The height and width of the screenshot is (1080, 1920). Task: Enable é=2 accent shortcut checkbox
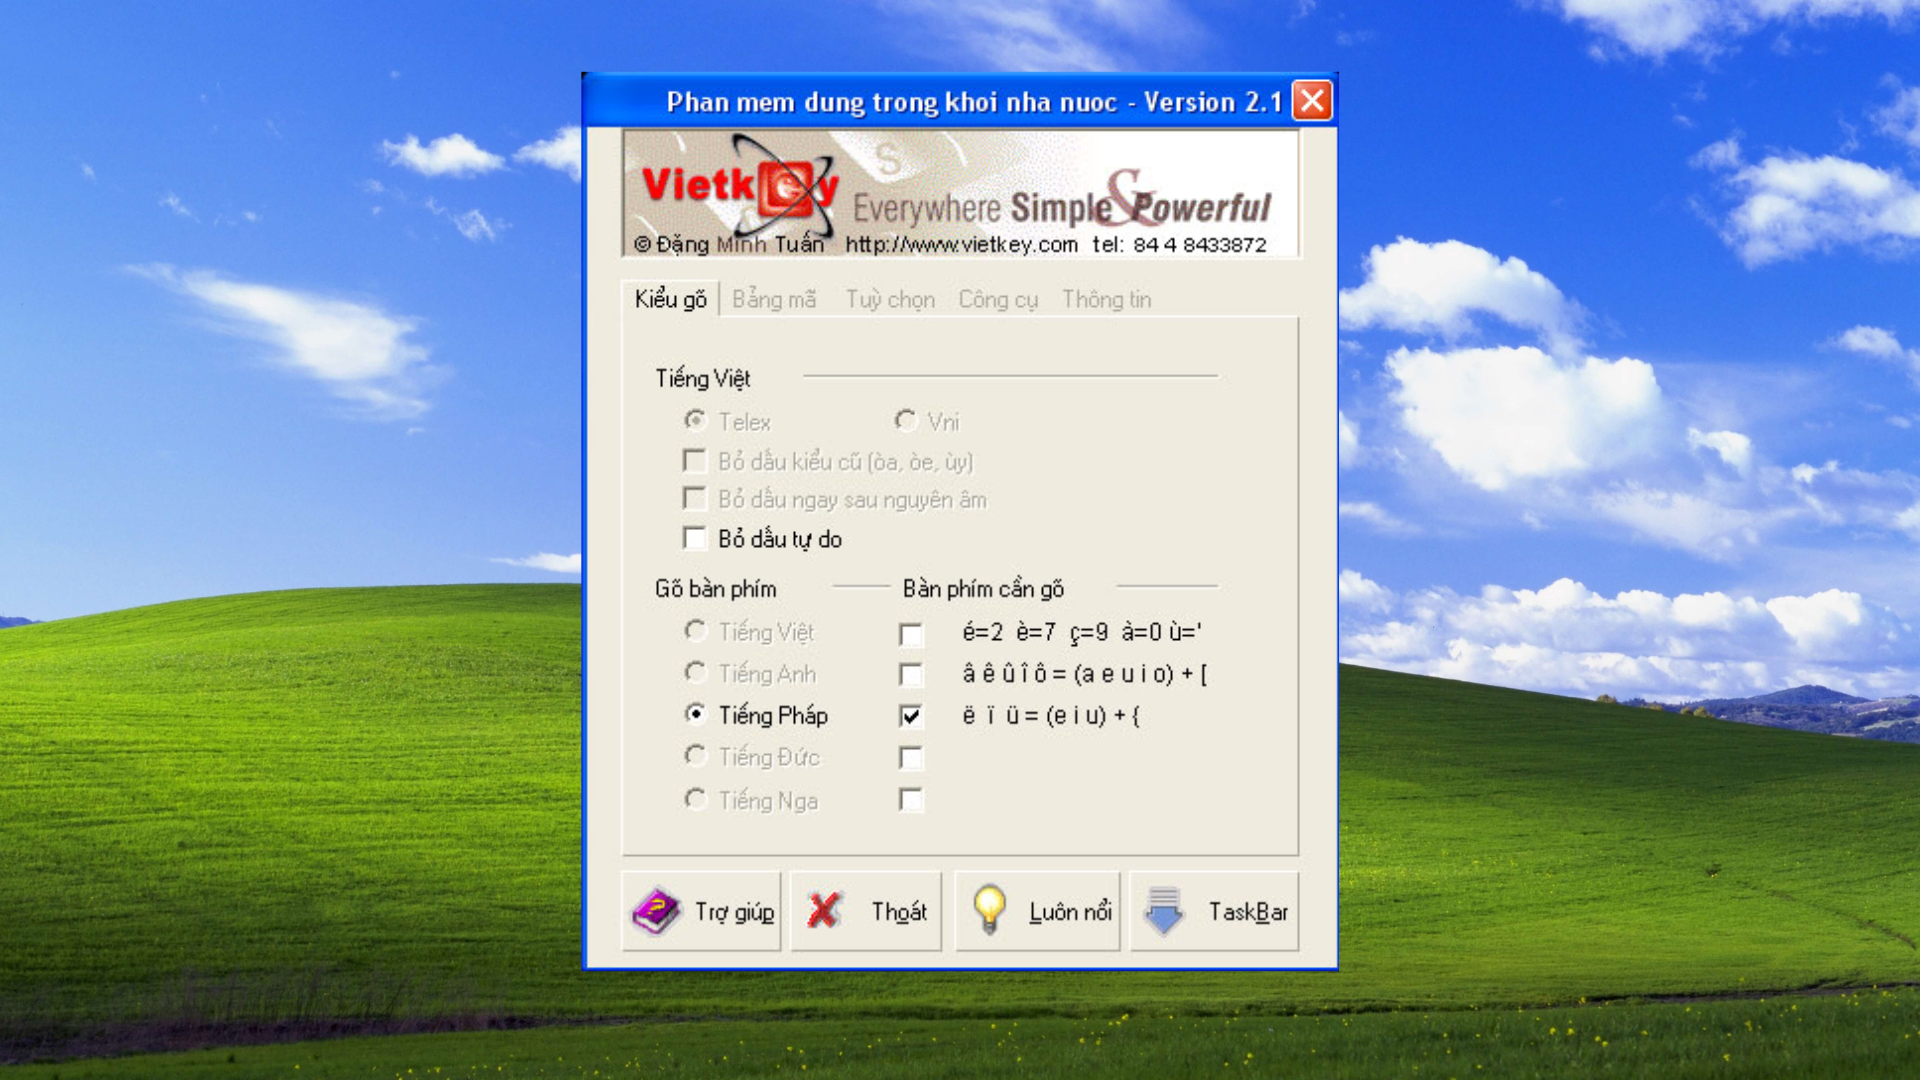pyautogui.click(x=911, y=632)
